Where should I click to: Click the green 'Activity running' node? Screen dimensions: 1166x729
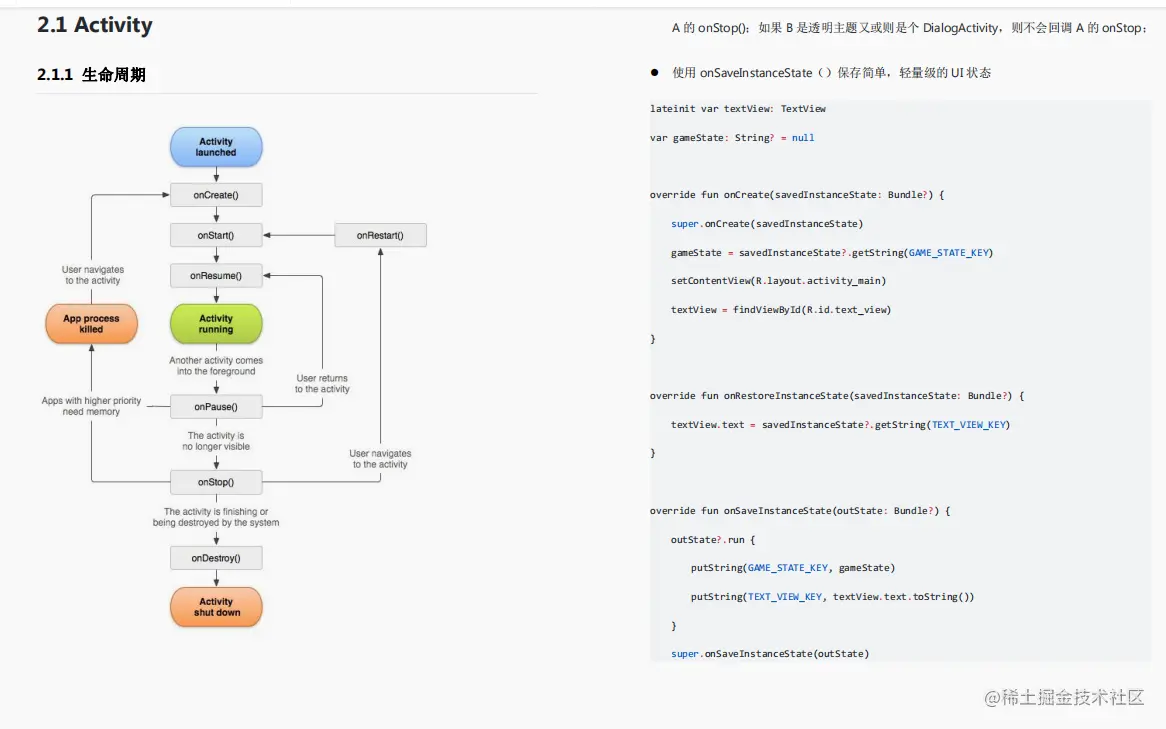[216, 324]
